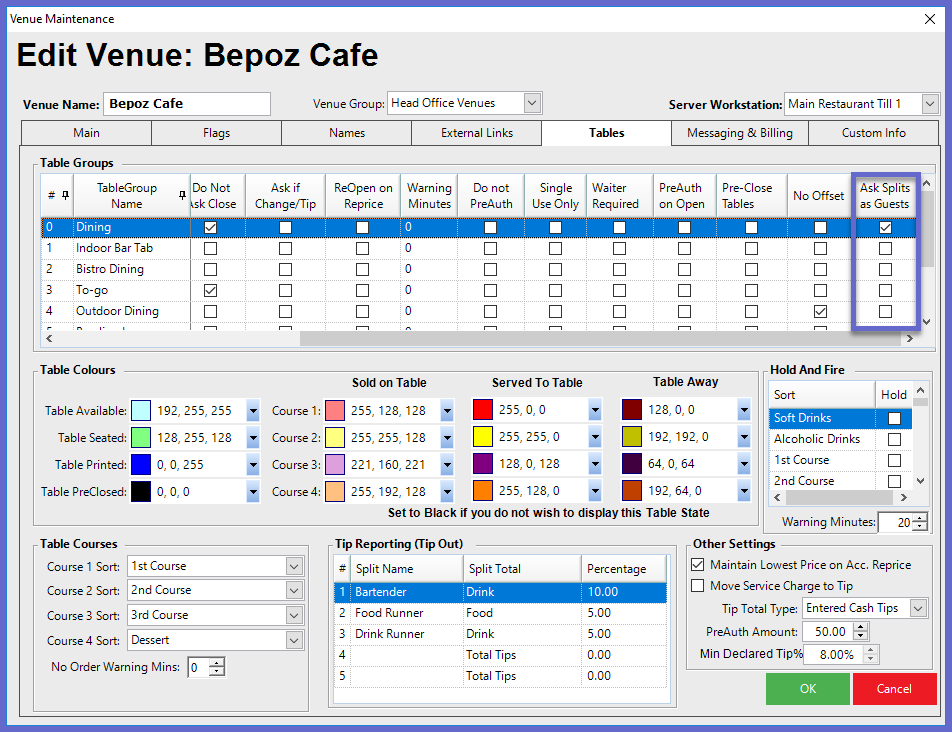This screenshot has width=952, height=732.
Task: Check Pre-Close Tables for Outdoor Dining
Action: (751, 311)
